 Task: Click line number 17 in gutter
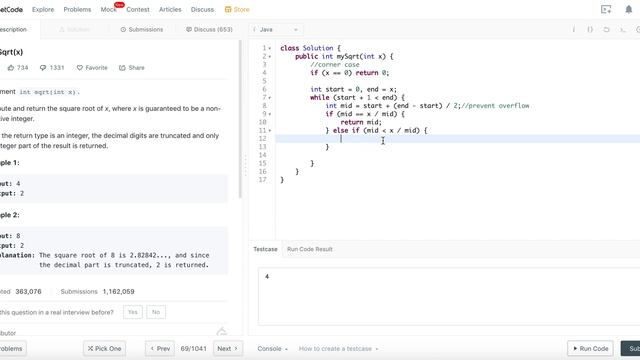point(262,180)
